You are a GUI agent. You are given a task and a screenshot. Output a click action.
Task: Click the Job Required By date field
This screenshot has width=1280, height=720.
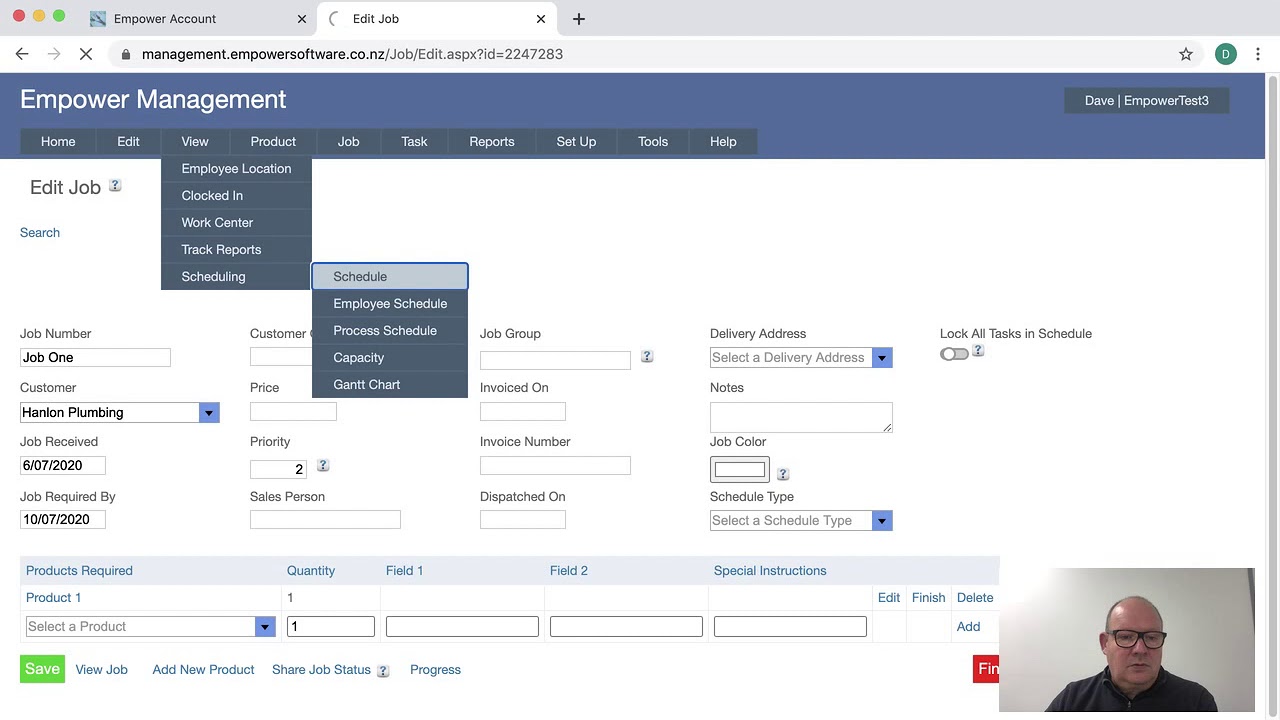(63, 519)
